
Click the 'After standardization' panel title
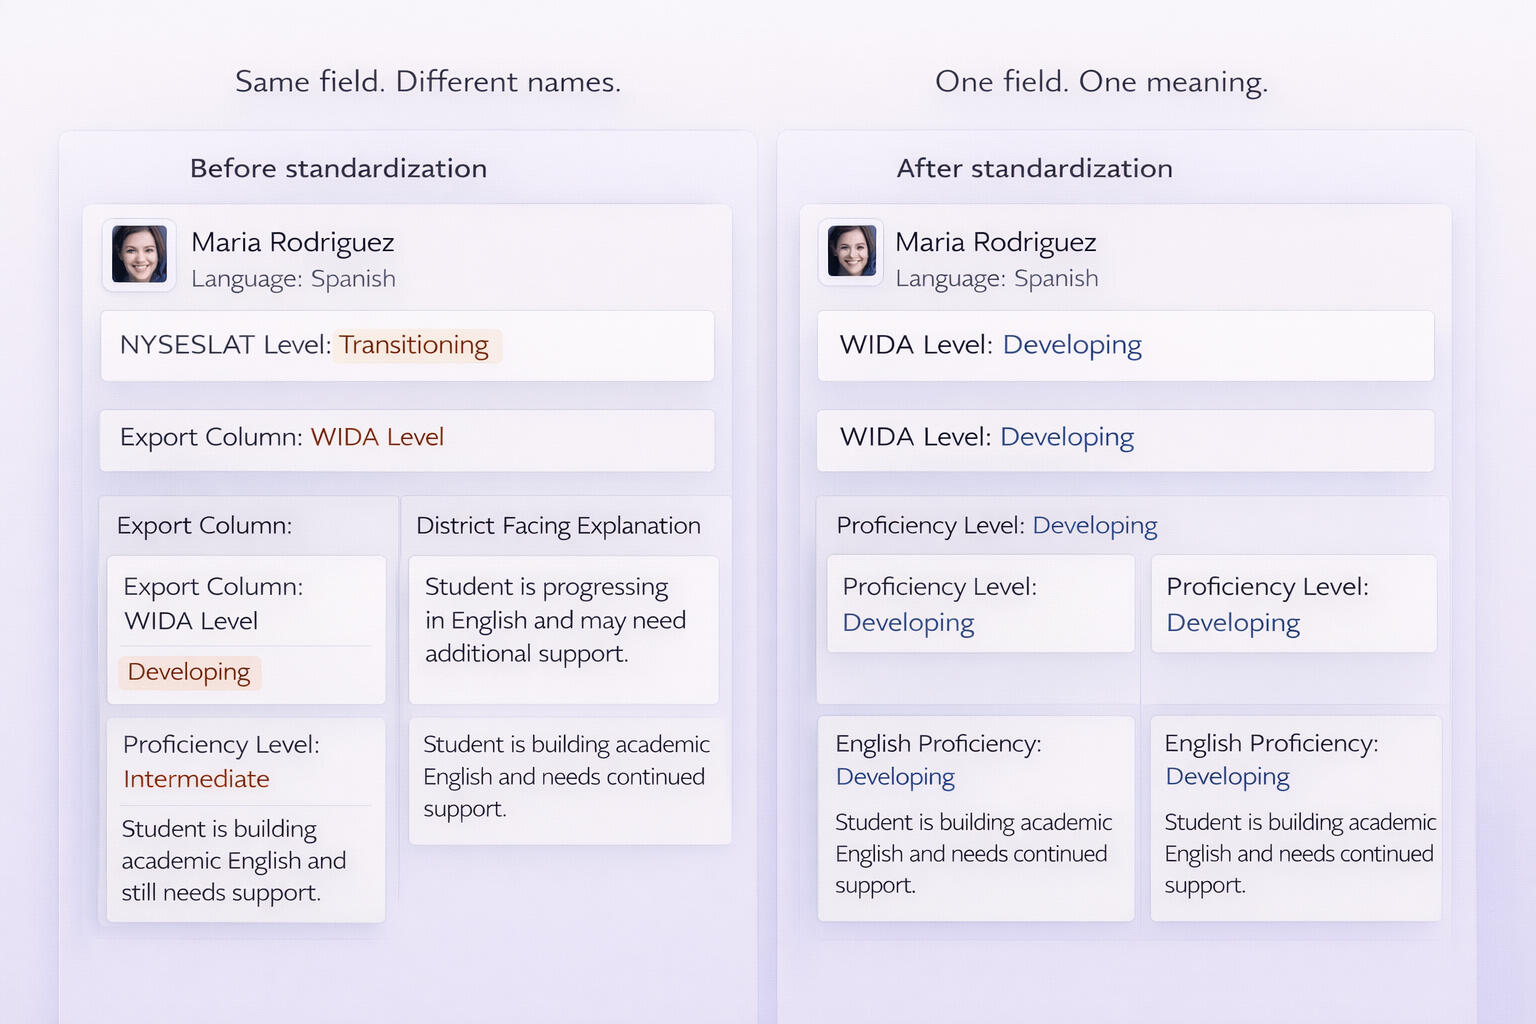[1034, 169]
